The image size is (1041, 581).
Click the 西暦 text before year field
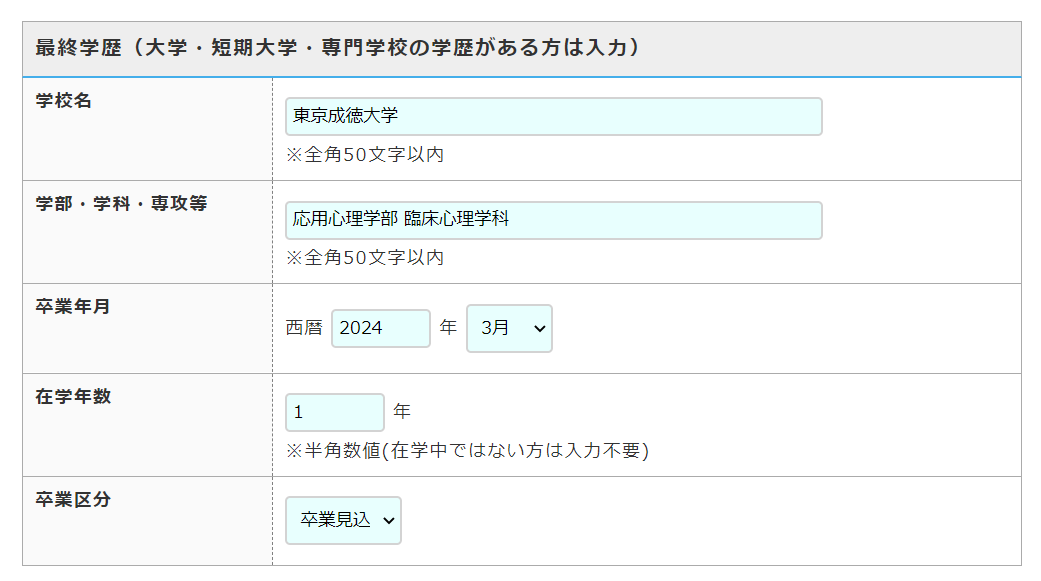click(304, 328)
